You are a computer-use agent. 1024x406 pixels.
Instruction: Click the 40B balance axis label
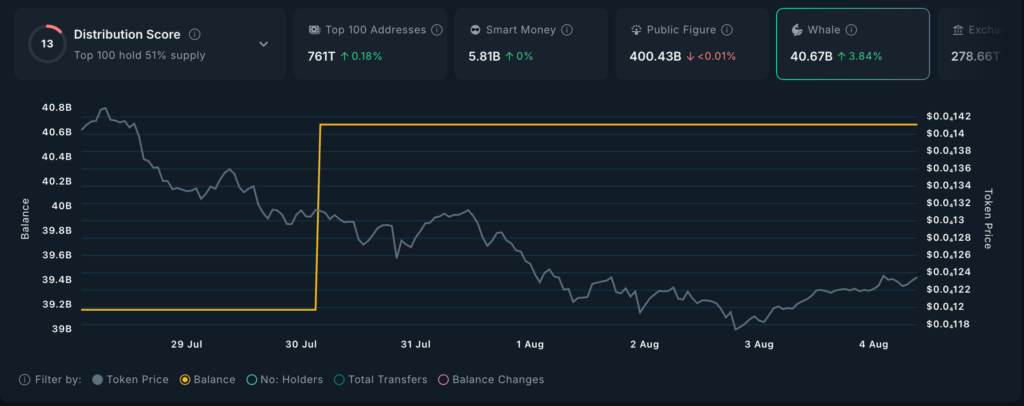point(63,205)
